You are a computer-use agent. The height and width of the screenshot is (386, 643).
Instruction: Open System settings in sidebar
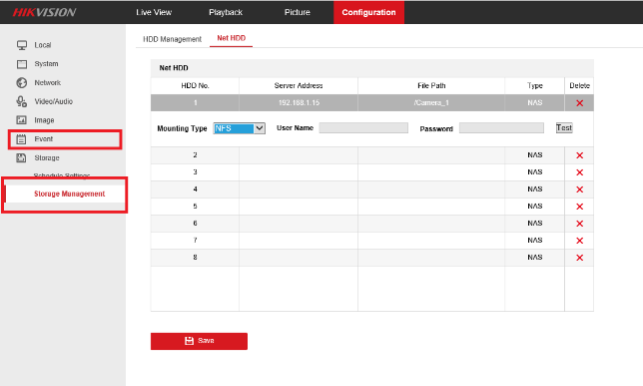coord(46,64)
